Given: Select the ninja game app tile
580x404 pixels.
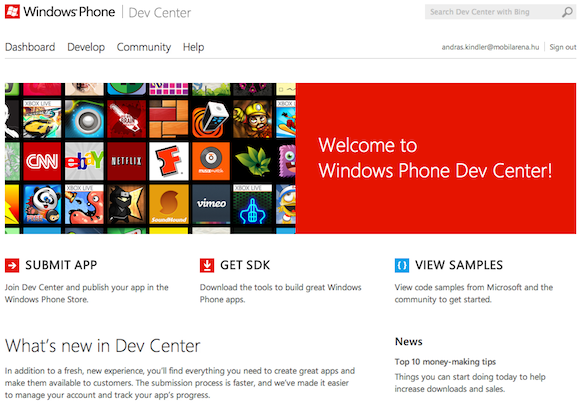Looking at the screenshot, I should tap(127, 204).
